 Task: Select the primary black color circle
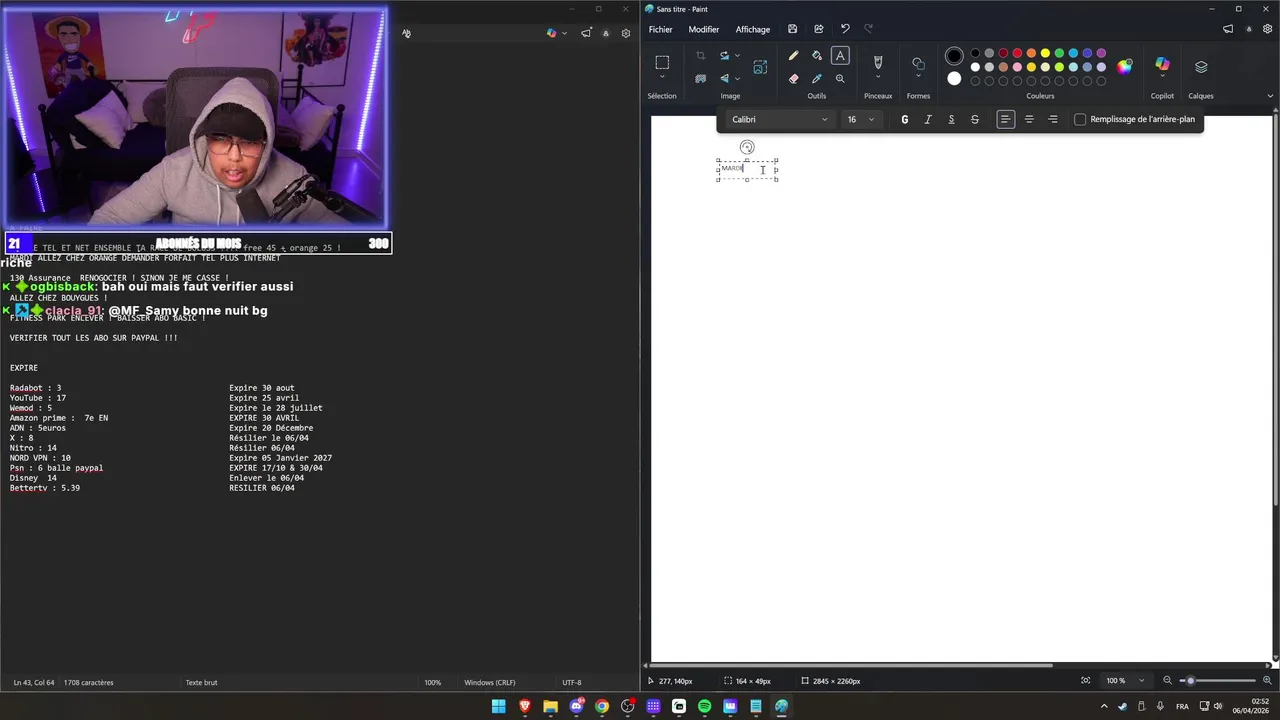(954, 56)
